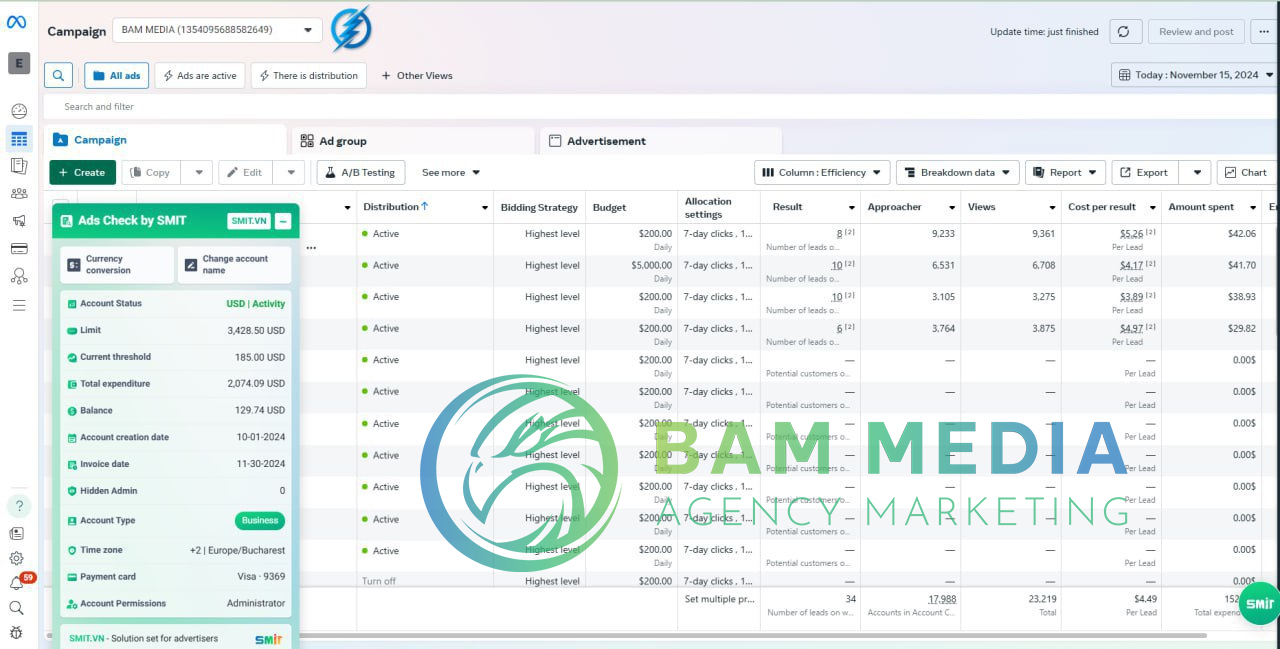Viewport: 1280px width, 649px height.
Task: Open the help question mark icon
Action: coord(19,505)
